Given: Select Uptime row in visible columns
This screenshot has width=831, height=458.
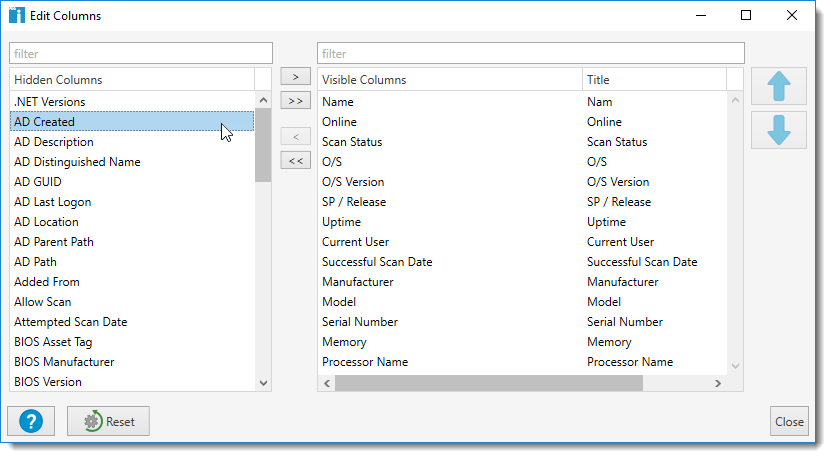Looking at the screenshot, I should (342, 222).
